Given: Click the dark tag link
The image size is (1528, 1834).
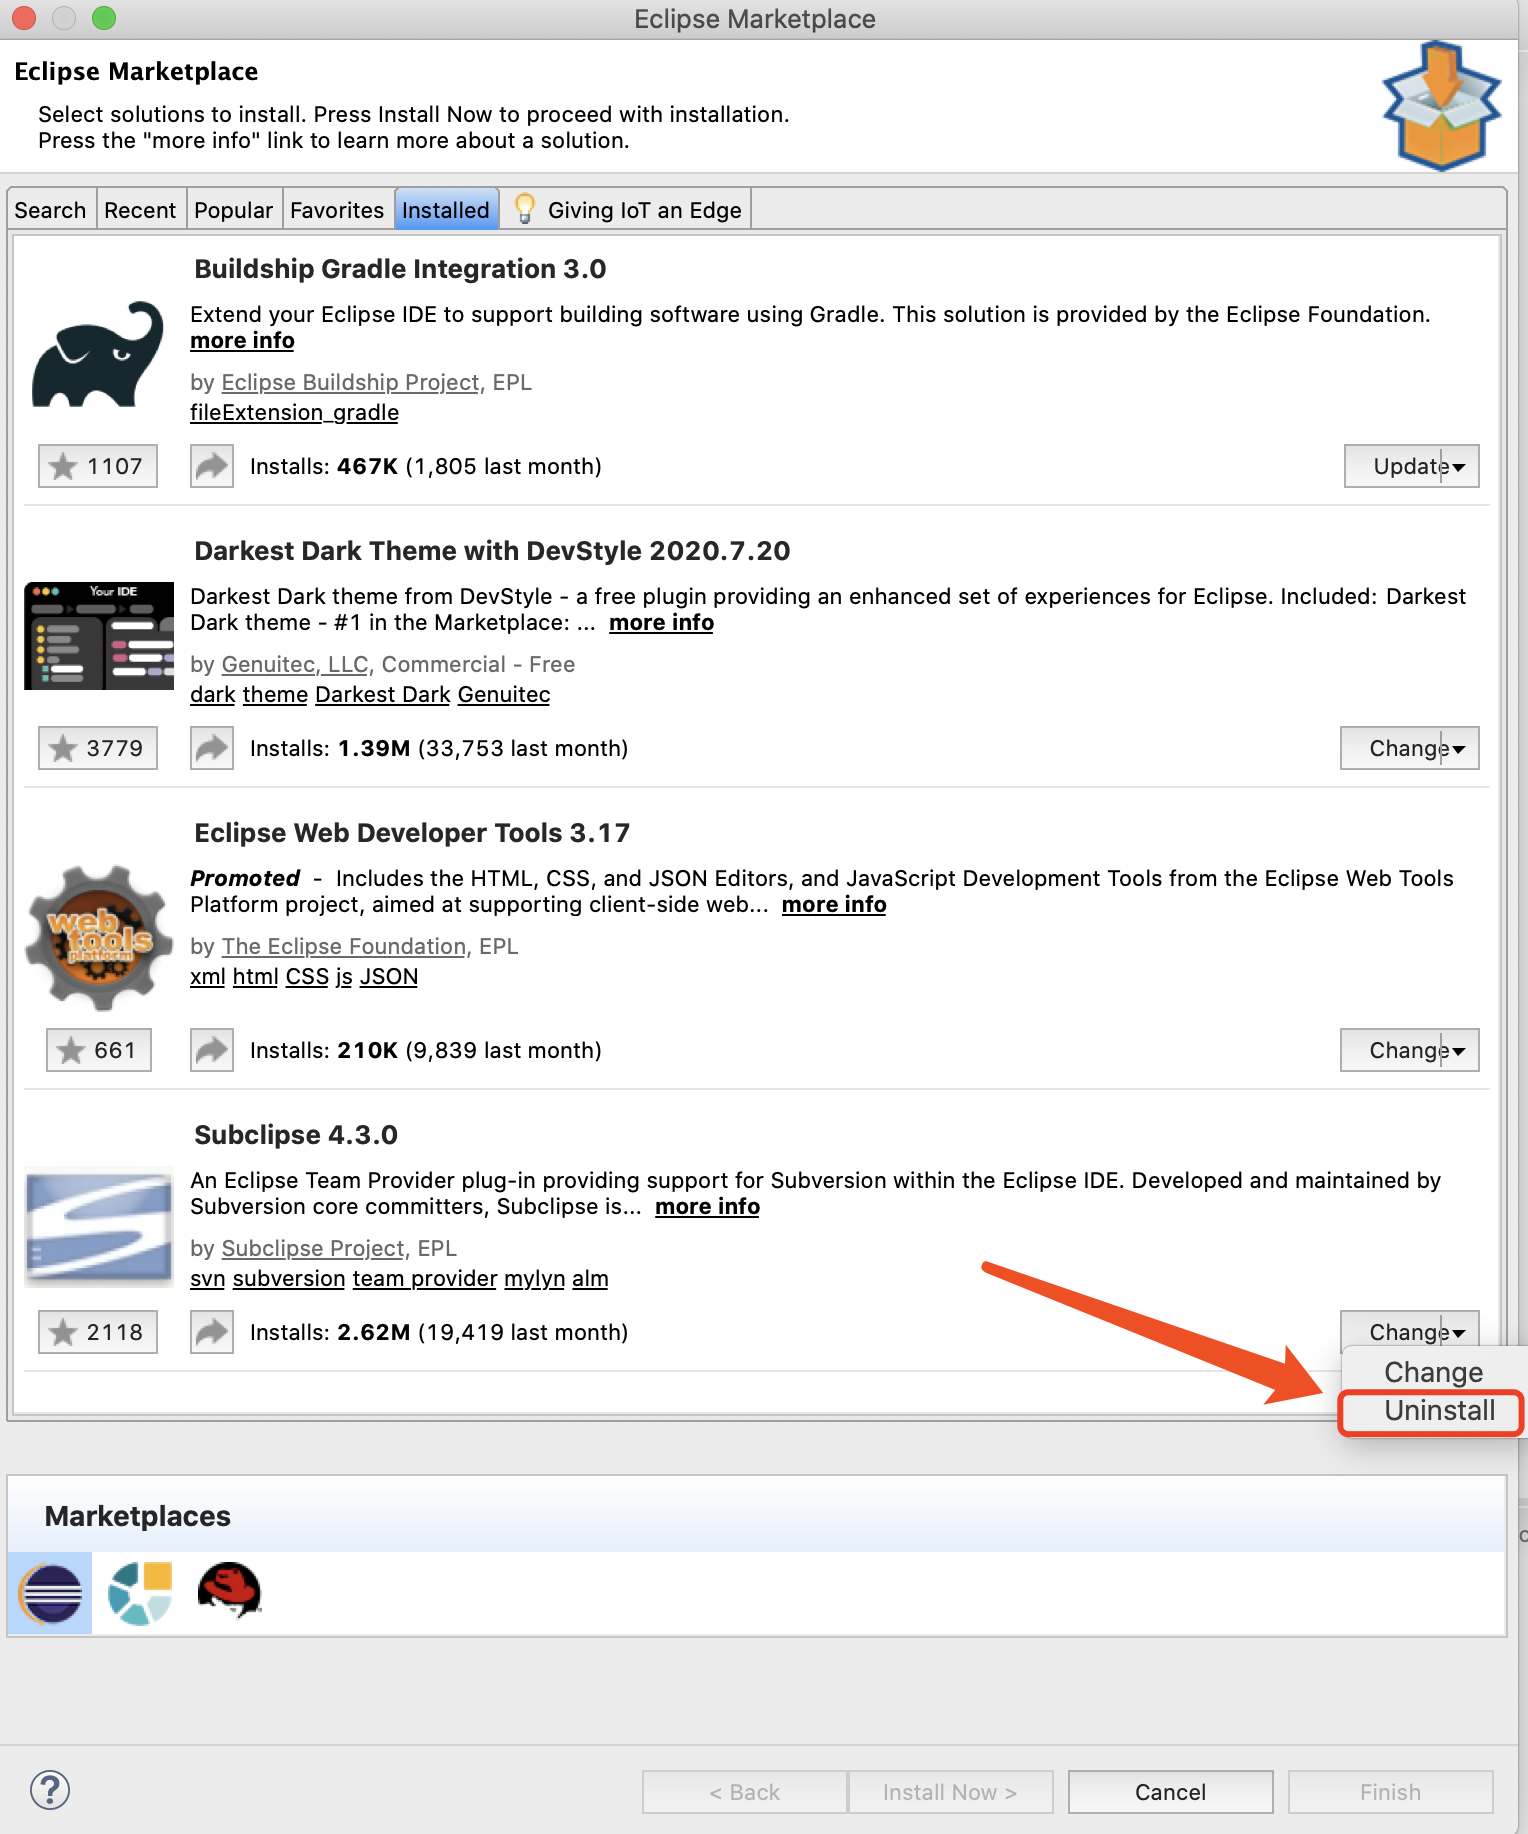Looking at the screenshot, I should click(213, 695).
